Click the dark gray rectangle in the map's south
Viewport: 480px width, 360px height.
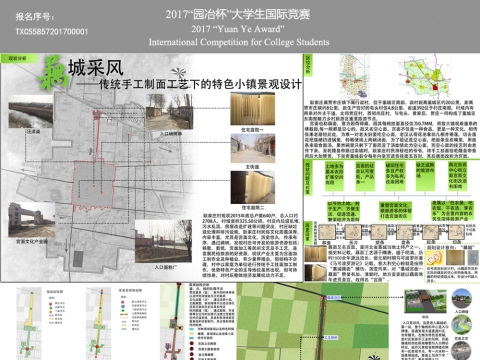pyautogui.click(x=78, y=259)
